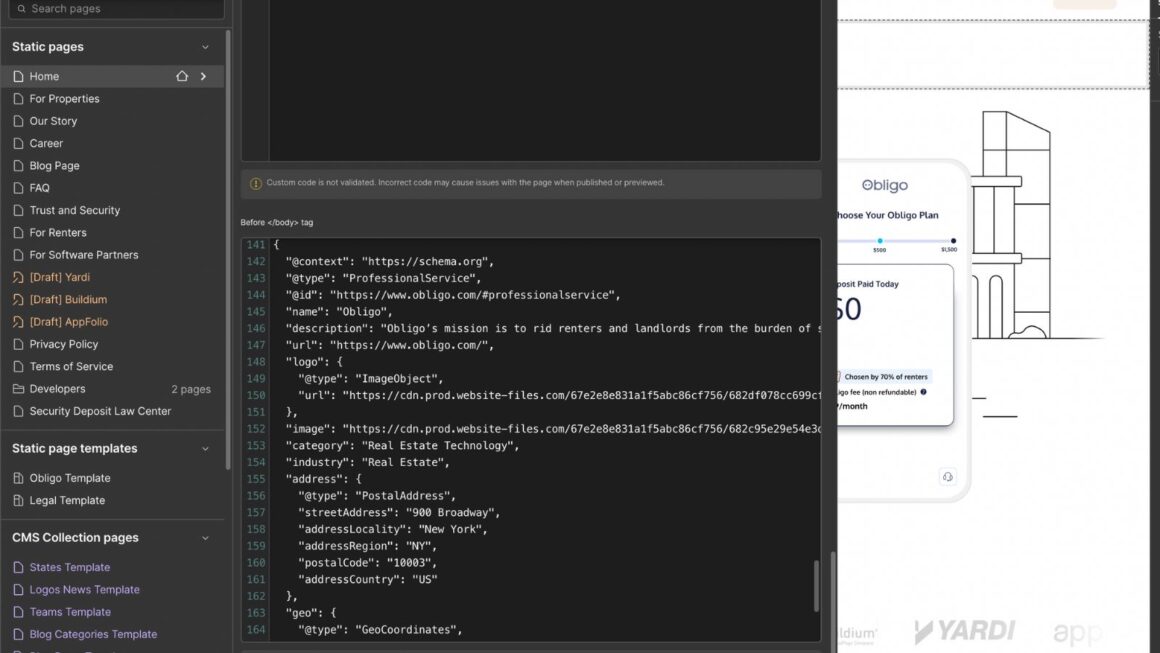Screen dimensions: 1160x653
Task: Set Home as homepage via house icon
Action: point(182,76)
